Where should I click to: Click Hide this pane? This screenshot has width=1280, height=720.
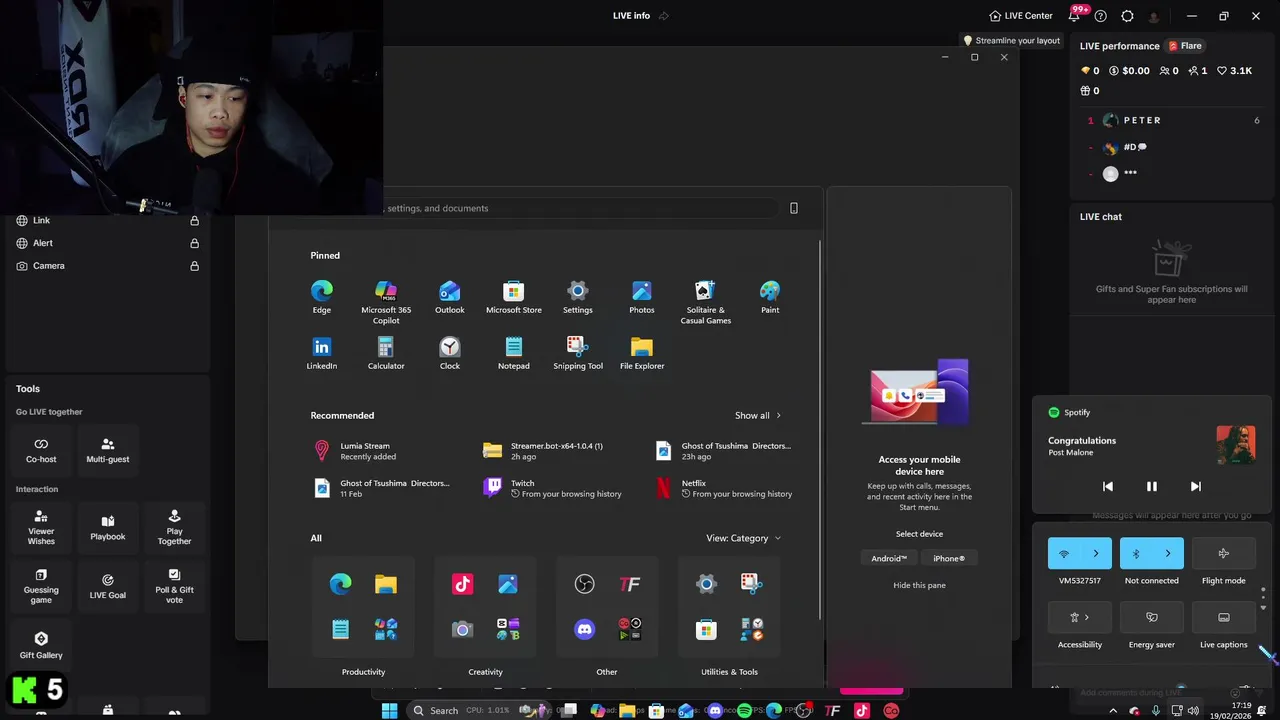919,585
